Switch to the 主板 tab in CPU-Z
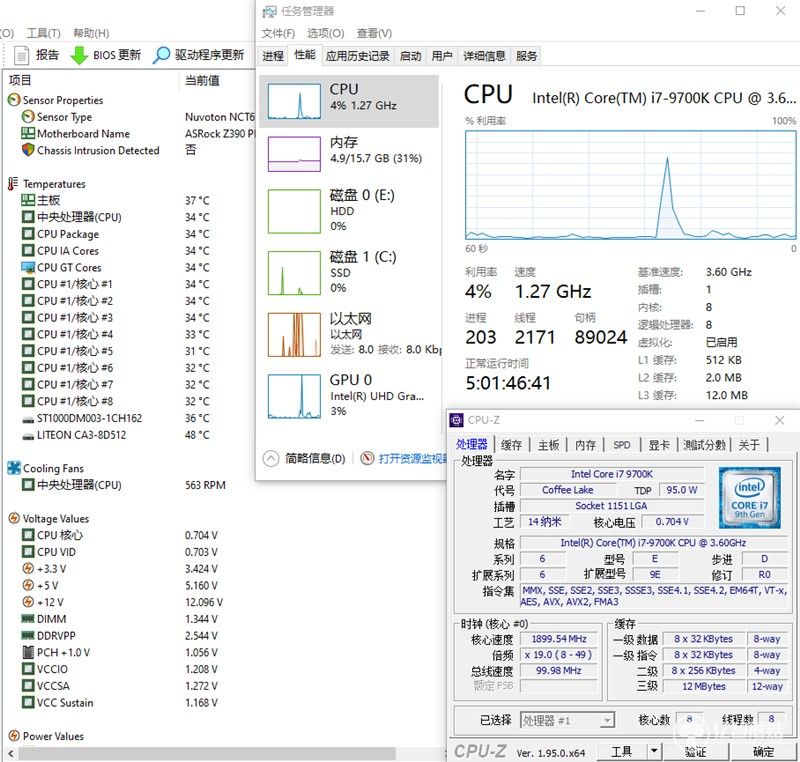The width and height of the screenshot is (800, 762). click(x=548, y=445)
